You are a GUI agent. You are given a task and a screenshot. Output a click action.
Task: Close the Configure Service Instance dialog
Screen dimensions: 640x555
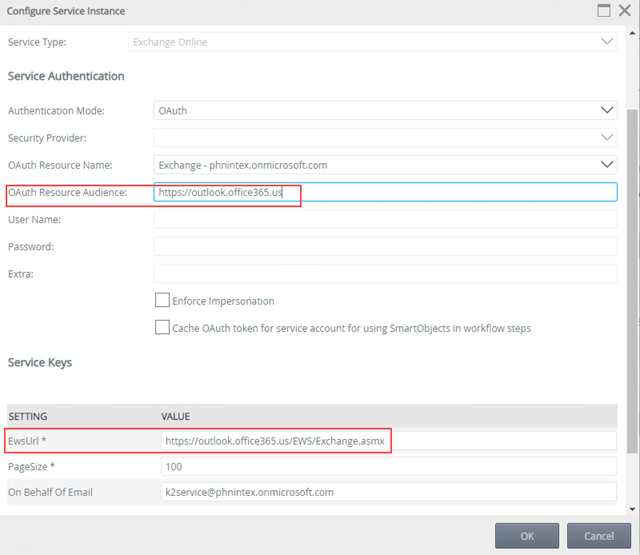pyautogui.click(x=627, y=11)
